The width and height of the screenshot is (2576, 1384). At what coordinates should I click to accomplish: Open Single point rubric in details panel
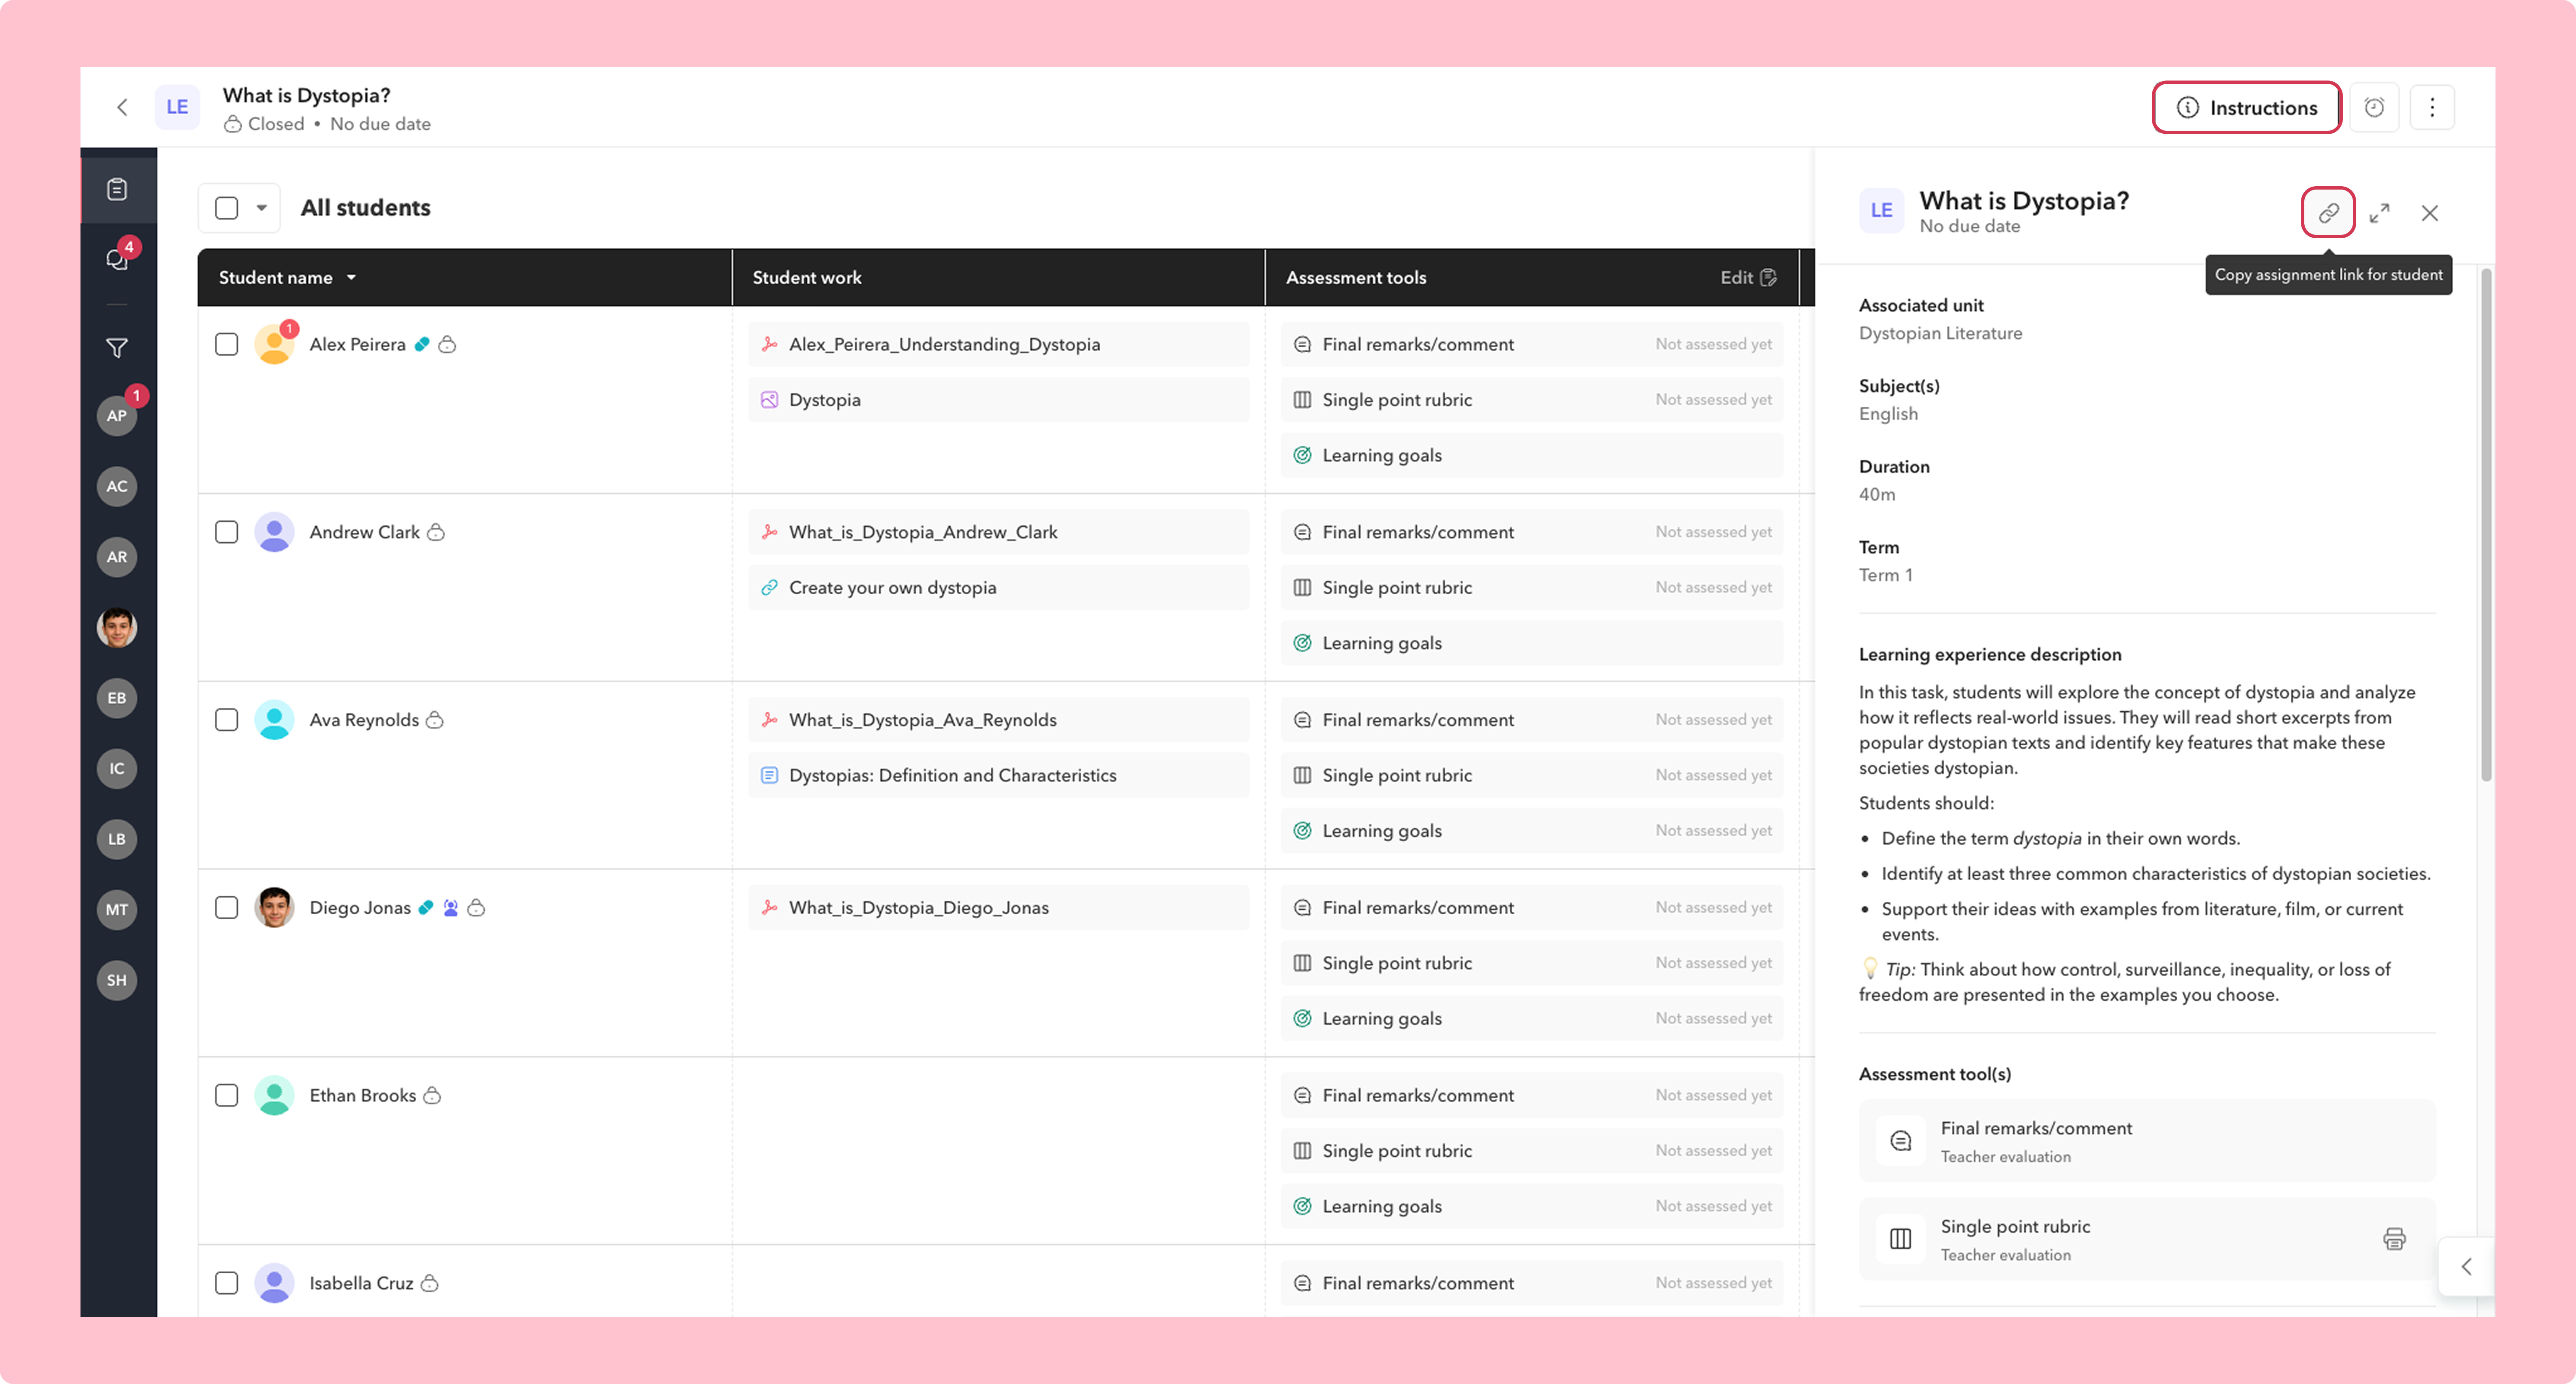tap(2147, 1239)
